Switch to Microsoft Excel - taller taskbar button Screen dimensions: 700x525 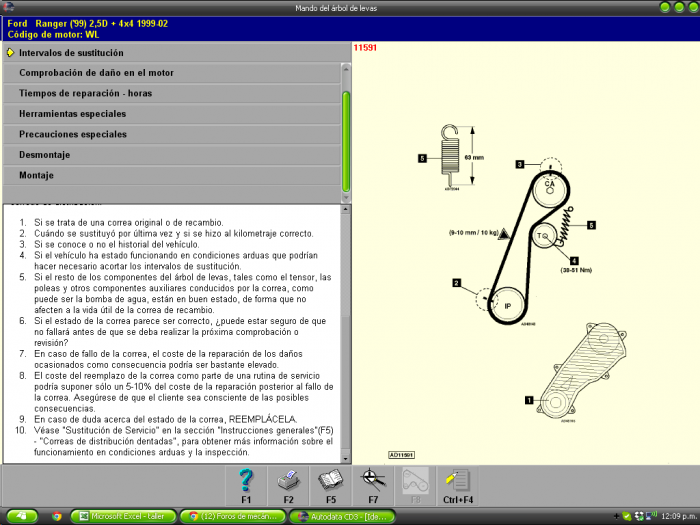[123, 517]
